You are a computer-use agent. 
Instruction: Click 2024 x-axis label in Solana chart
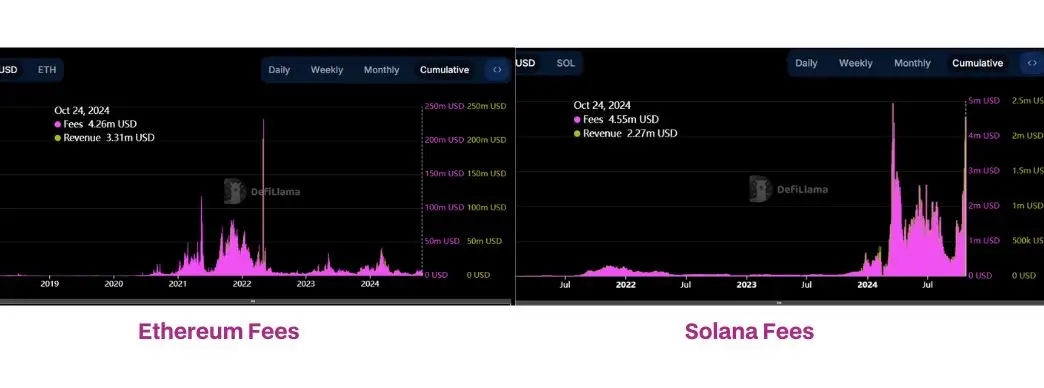click(867, 284)
